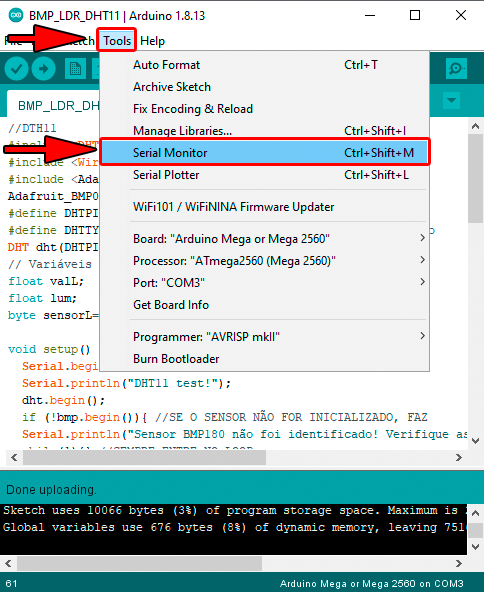Close the Arduino IDE window
484x592 pixels.
(461, 15)
